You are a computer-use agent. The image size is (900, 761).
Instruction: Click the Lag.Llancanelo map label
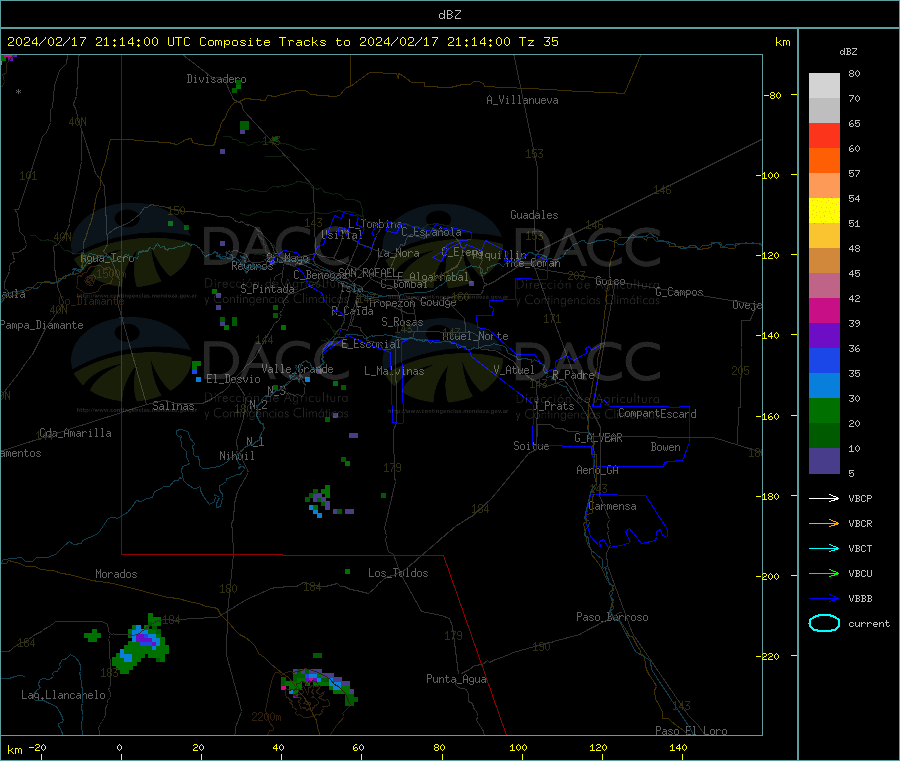point(64,695)
